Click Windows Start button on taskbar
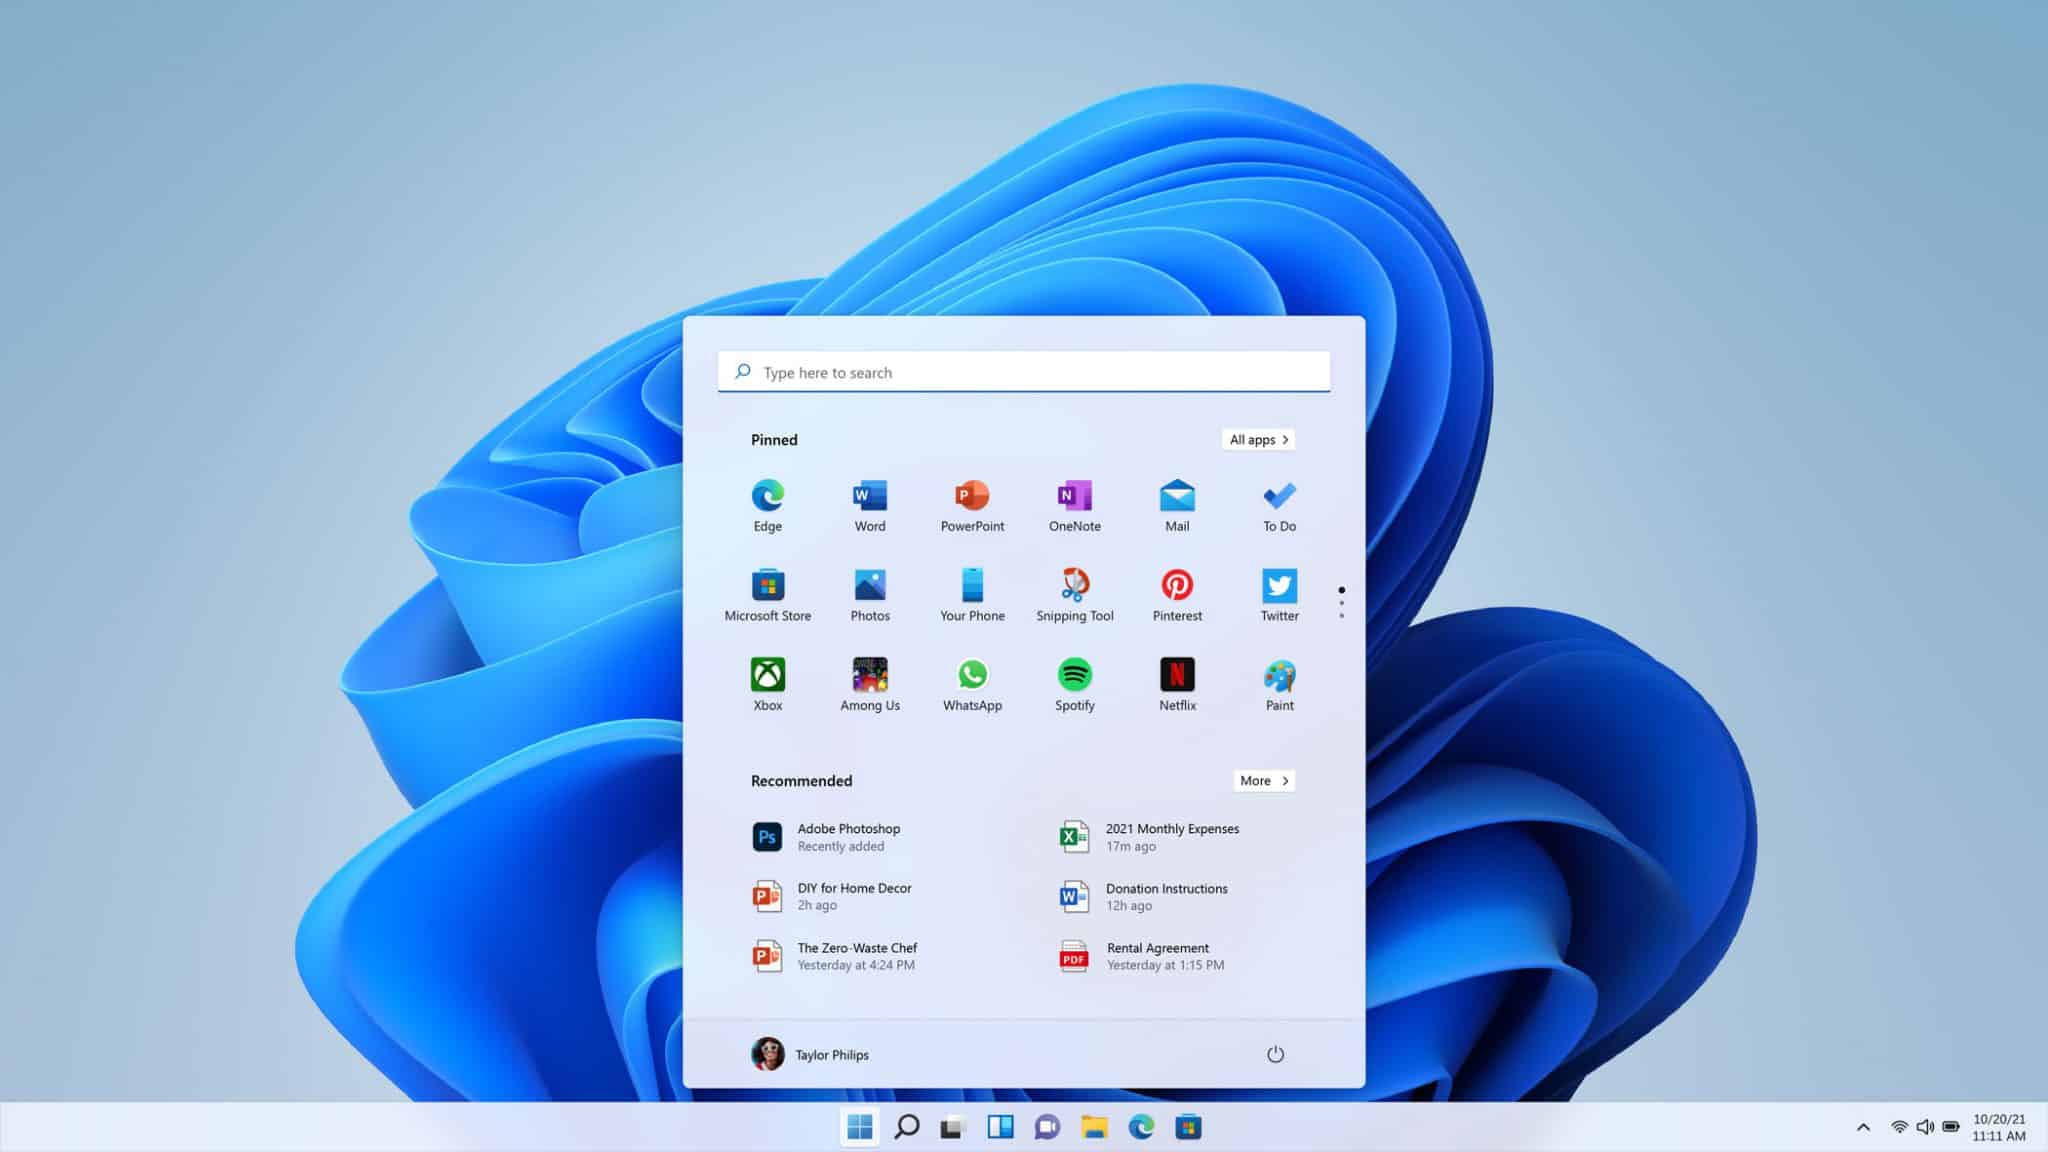This screenshot has height=1152, width=2048. 858,1125
